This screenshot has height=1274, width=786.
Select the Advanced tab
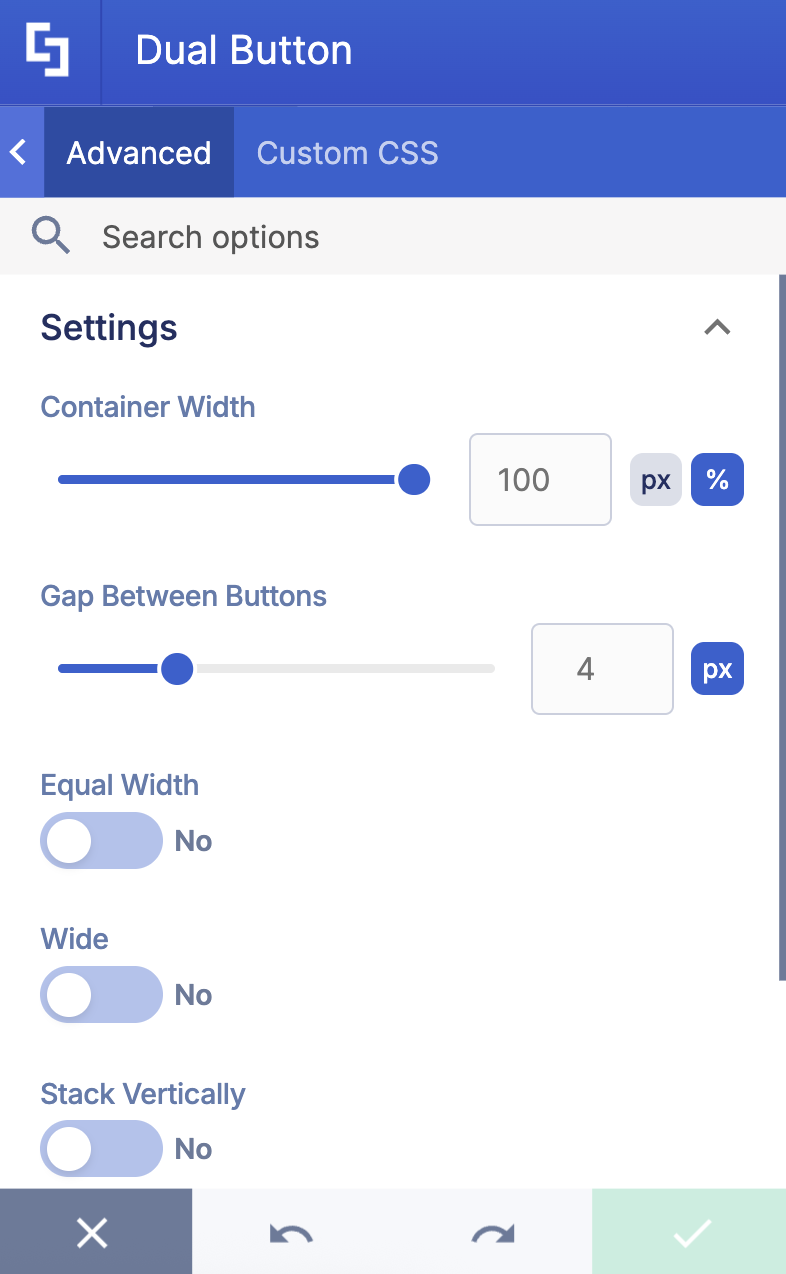[x=138, y=152]
